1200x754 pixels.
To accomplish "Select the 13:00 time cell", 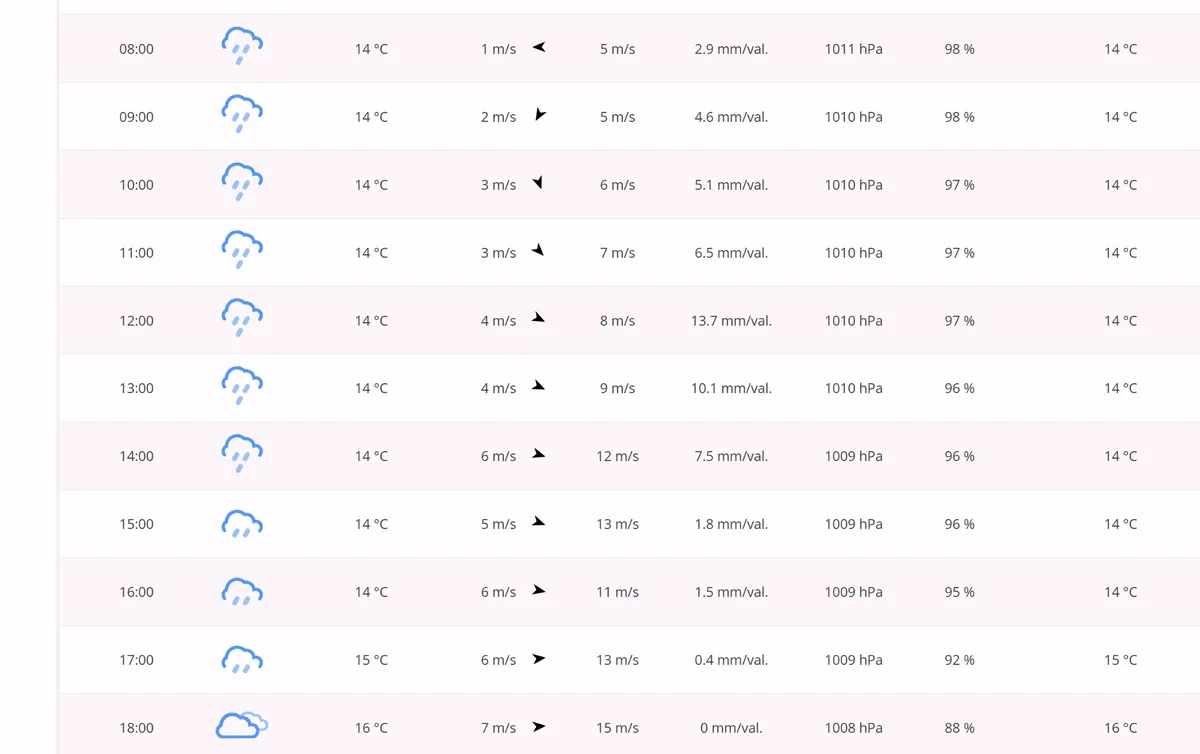I will coord(137,388).
